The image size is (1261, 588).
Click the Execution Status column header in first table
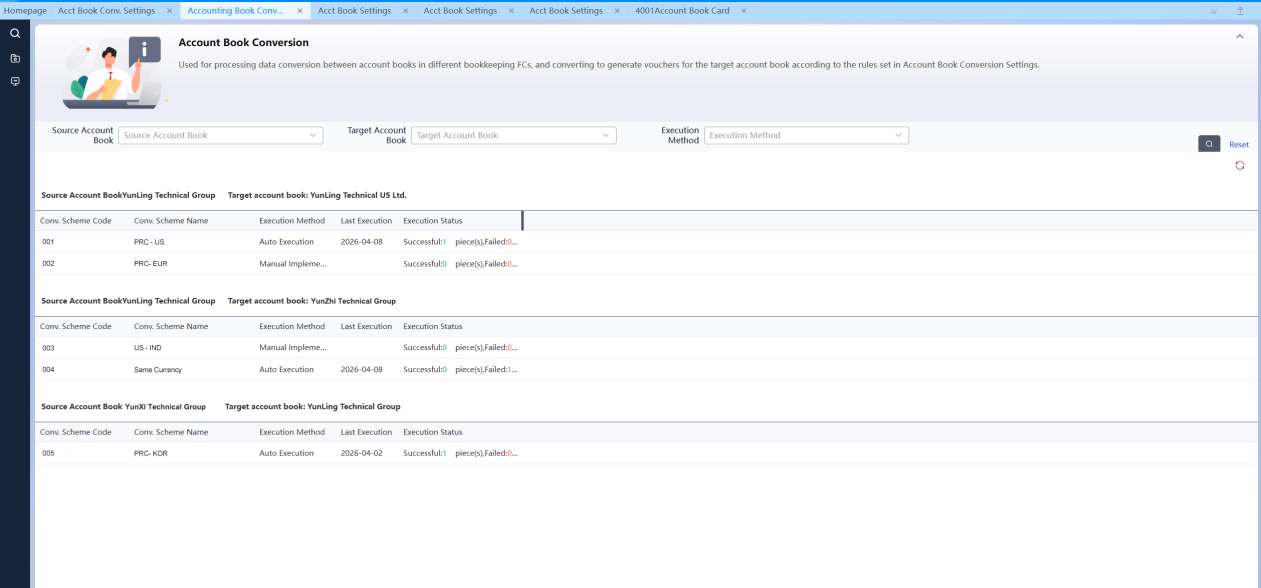point(432,221)
